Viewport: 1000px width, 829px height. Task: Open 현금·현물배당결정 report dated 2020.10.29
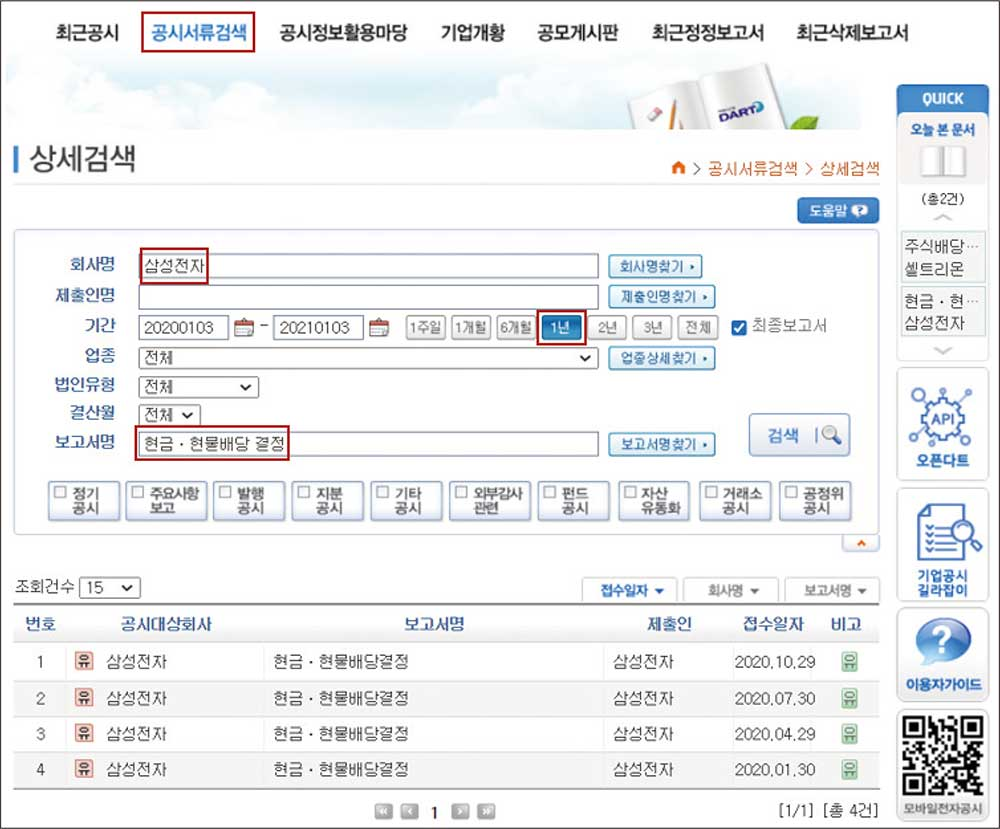341,661
